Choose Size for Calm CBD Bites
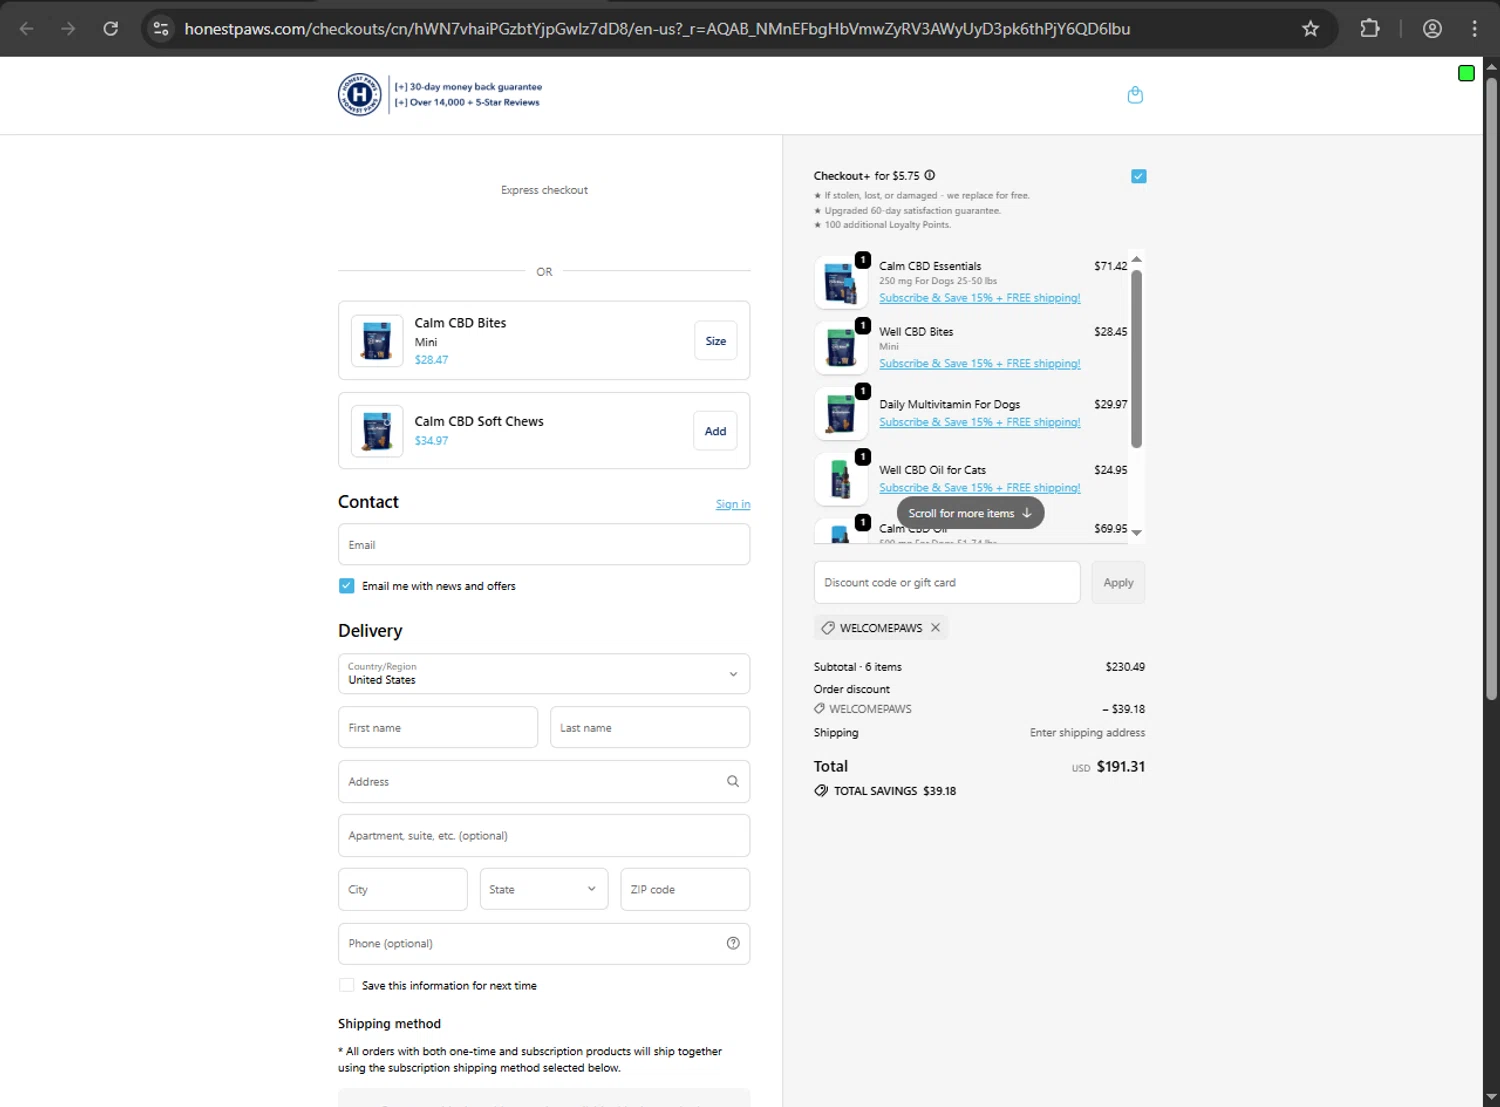 click(715, 341)
